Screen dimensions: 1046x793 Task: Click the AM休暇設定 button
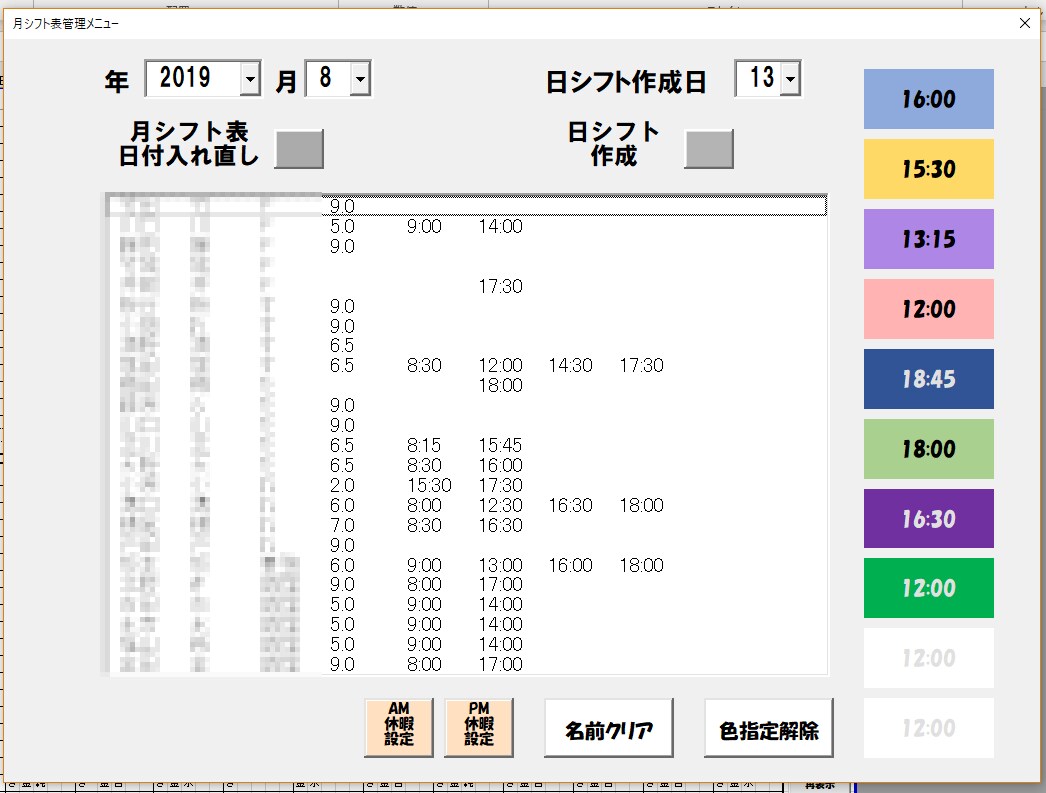coord(399,727)
